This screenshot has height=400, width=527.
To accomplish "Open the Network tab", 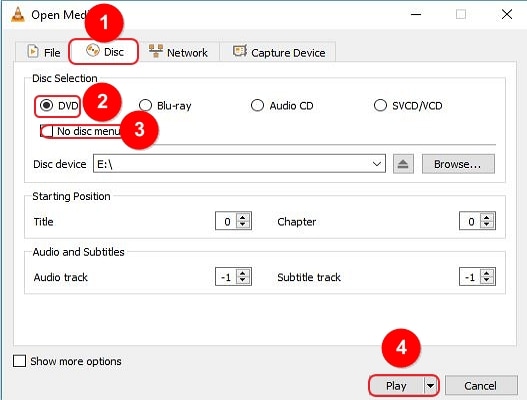I will click(x=178, y=52).
